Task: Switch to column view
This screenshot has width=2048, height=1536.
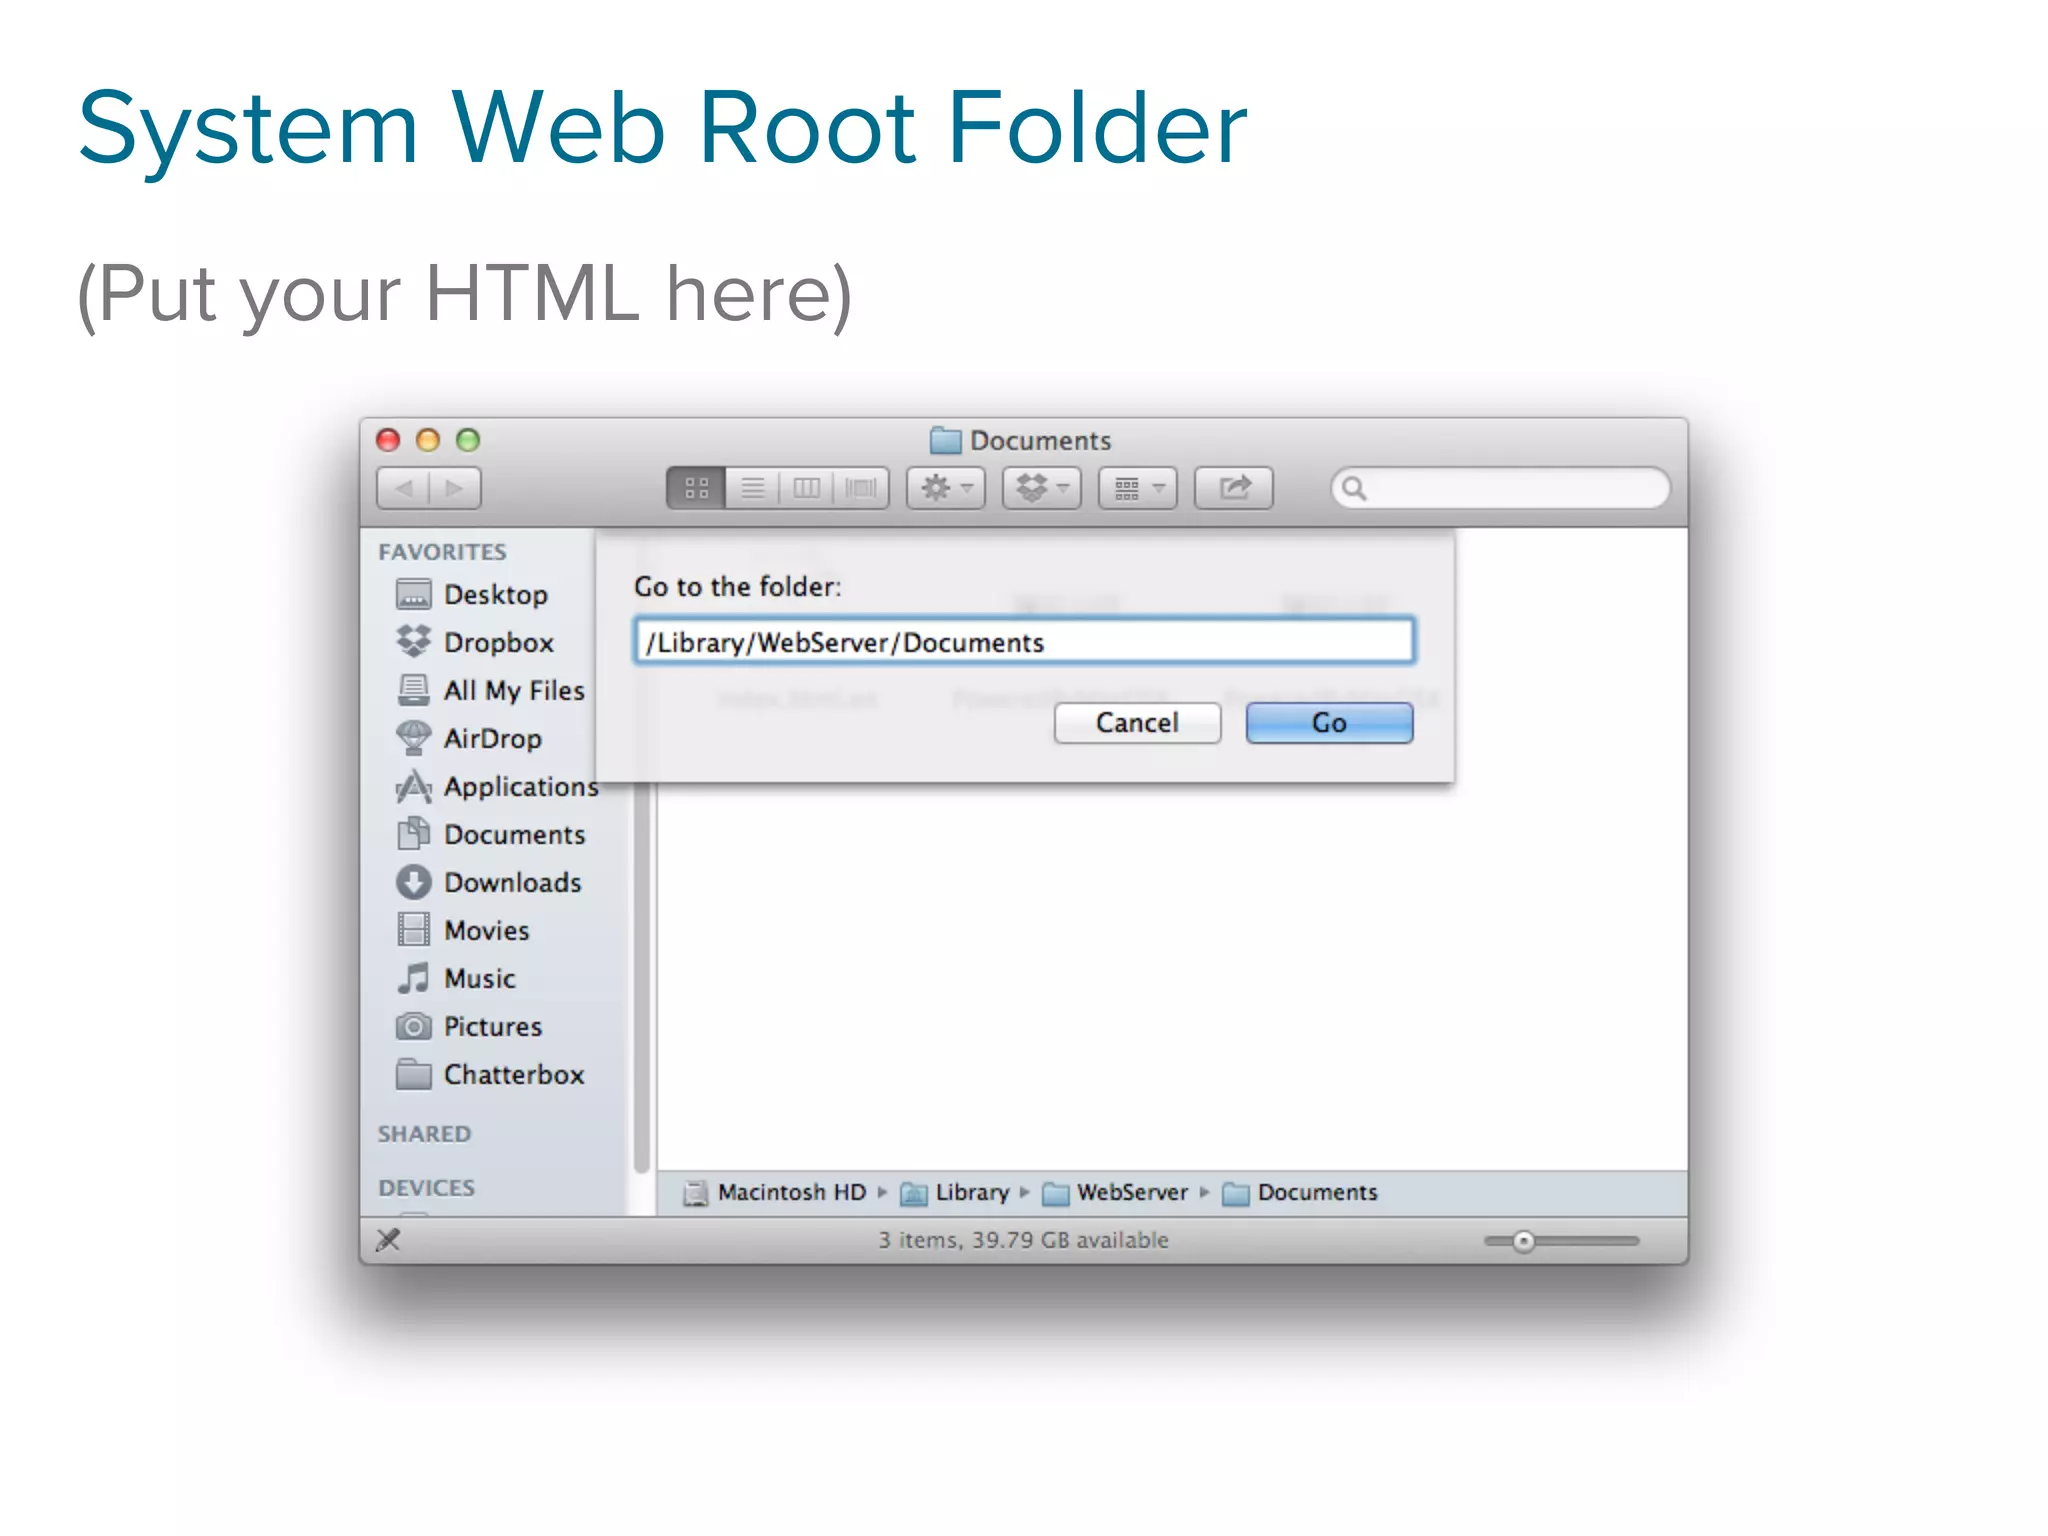Action: 806,488
